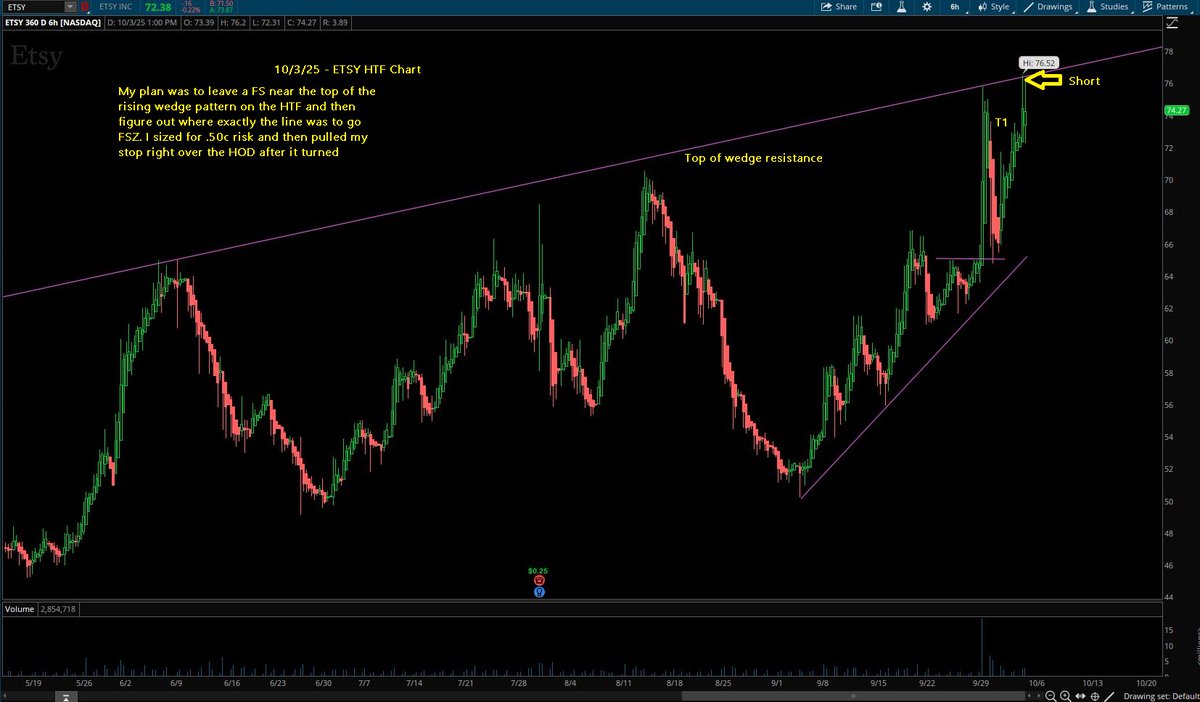
Task: Open the 6h timeframe selector
Action: click(955, 6)
